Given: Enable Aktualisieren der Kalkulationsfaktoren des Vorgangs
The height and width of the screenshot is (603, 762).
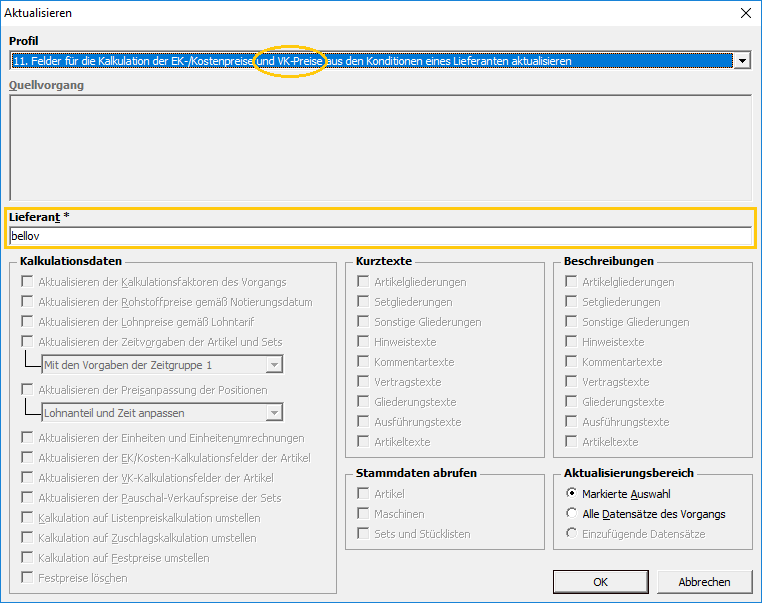Looking at the screenshot, I should [27, 282].
